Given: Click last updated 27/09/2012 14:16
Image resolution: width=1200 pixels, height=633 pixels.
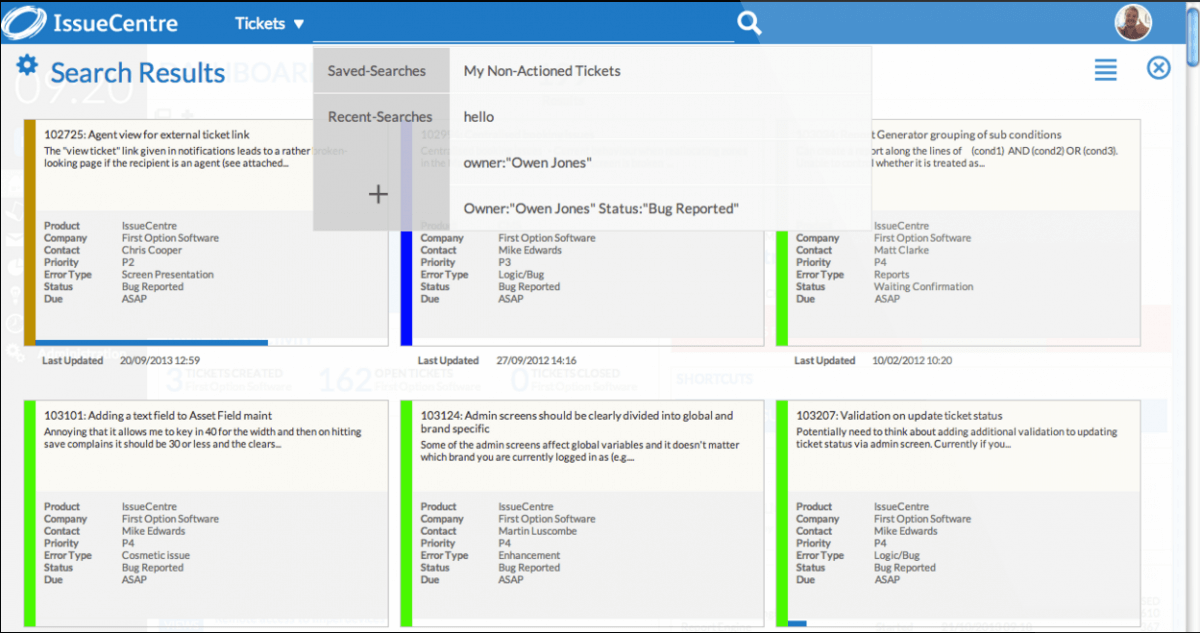Looking at the screenshot, I should 536,360.
